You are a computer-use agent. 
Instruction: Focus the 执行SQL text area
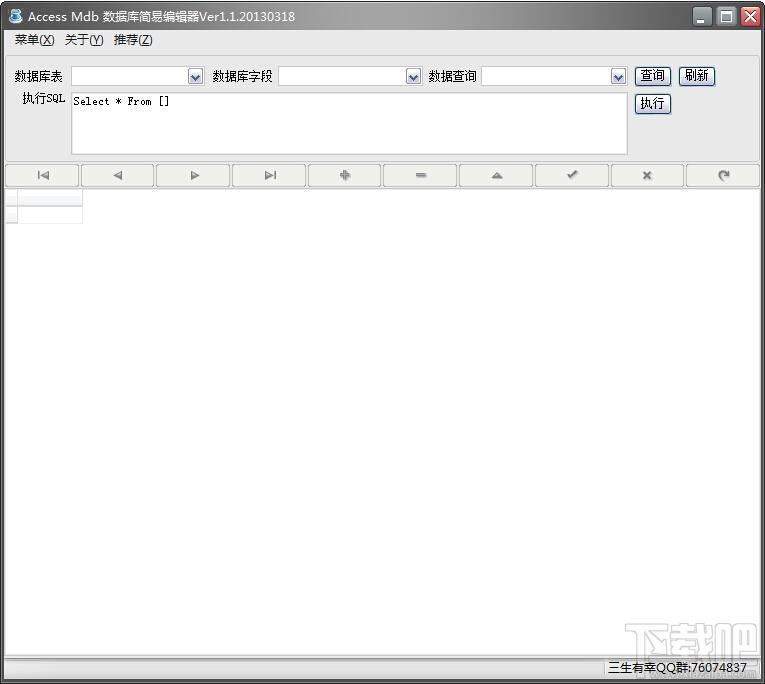[x=349, y=123]
